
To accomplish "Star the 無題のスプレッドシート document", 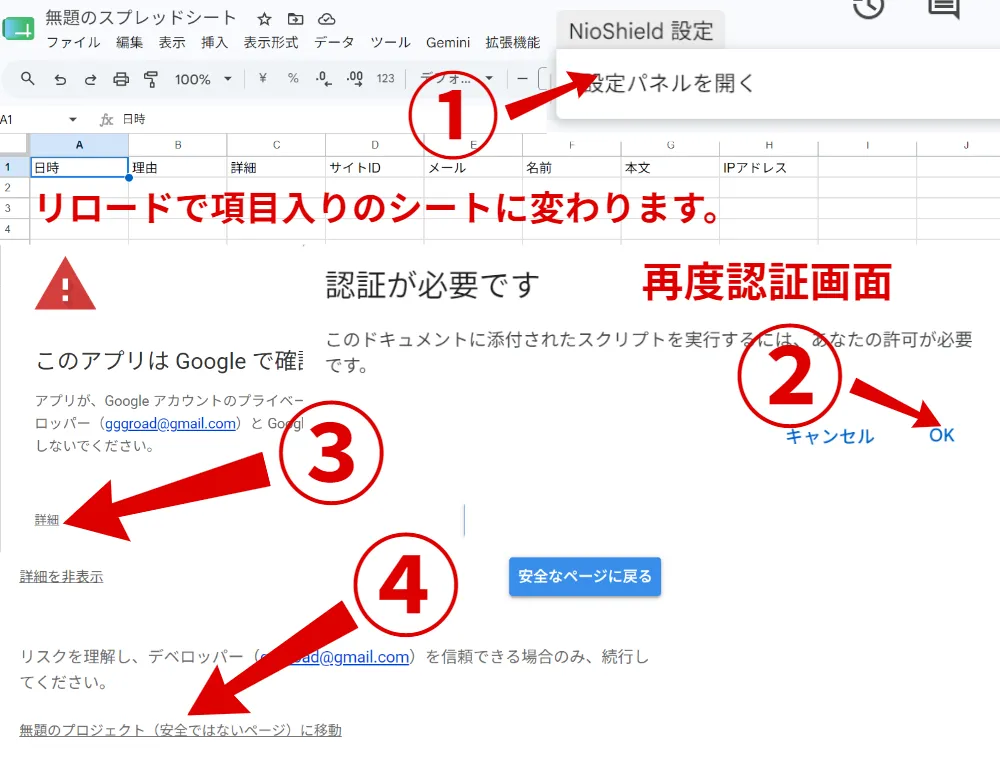I will (x=264, y=19).
